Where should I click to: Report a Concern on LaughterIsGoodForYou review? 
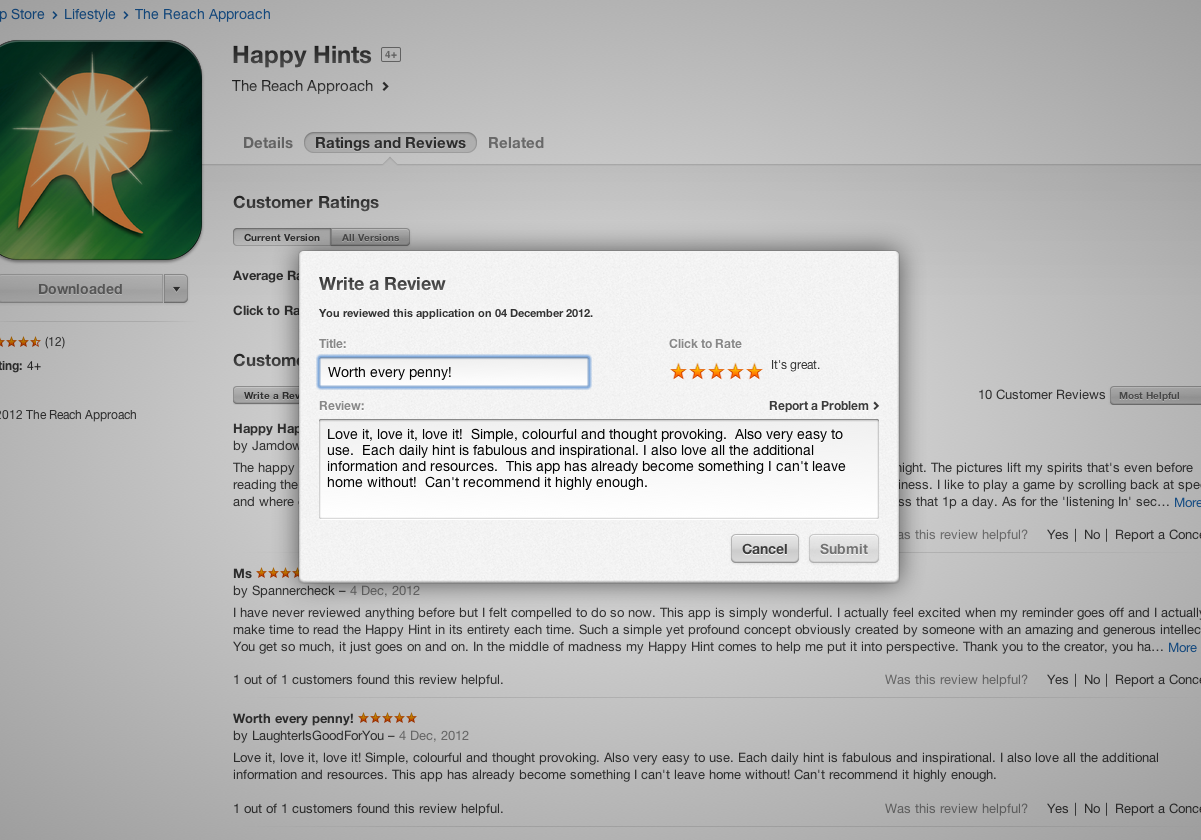click(1158, 809)
